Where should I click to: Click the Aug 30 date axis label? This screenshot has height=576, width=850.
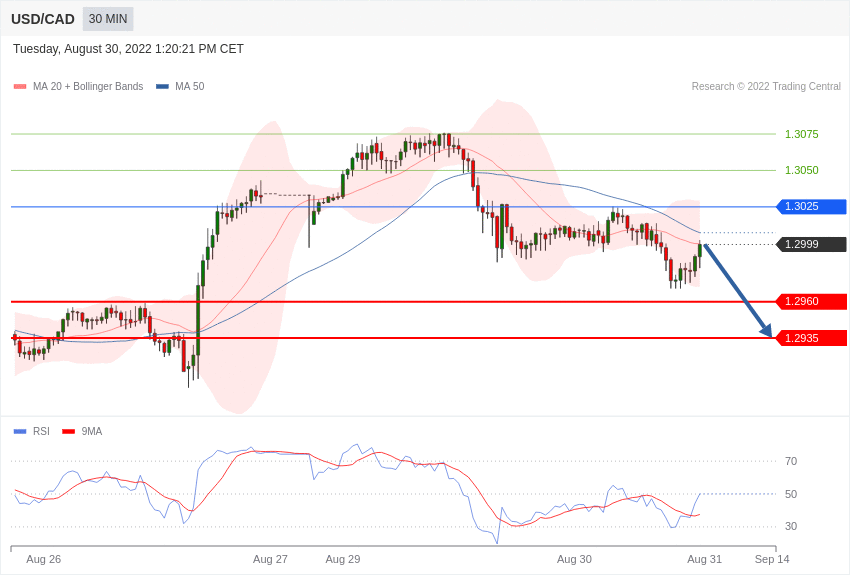[574, 559]
